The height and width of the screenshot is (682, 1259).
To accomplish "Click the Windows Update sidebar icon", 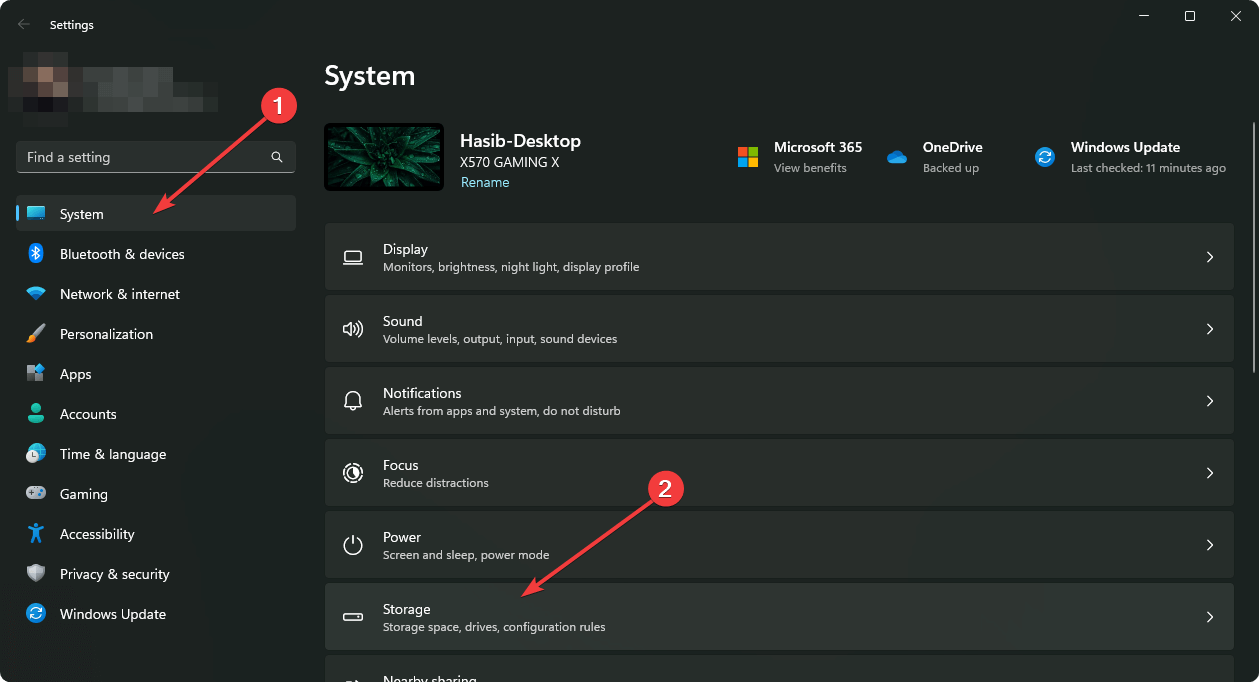I will coord(36,613).
